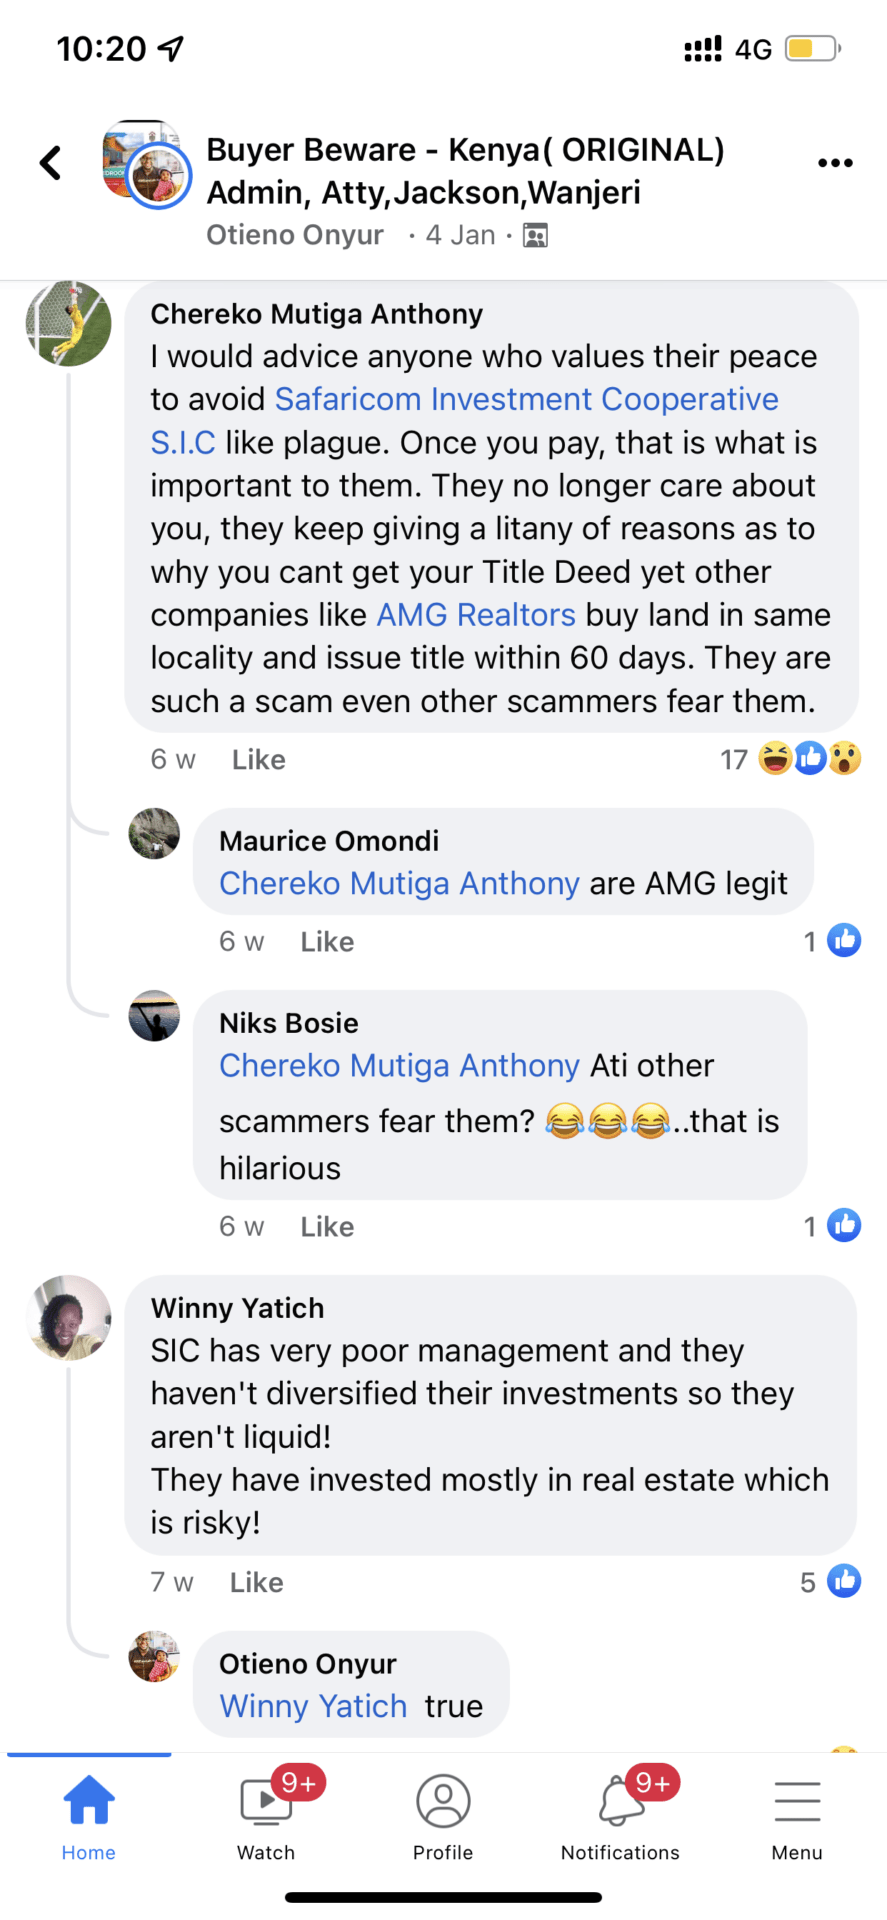Open Winny Yatich's profile picture
This screenshot has height=1920, width=887.
coord(69,1317)
